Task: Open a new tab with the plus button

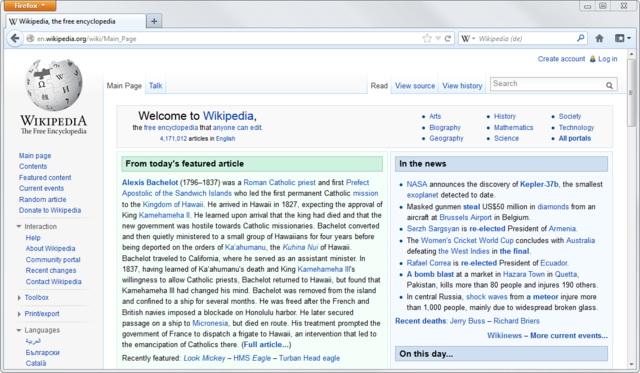Action: [x=154, y=21]
